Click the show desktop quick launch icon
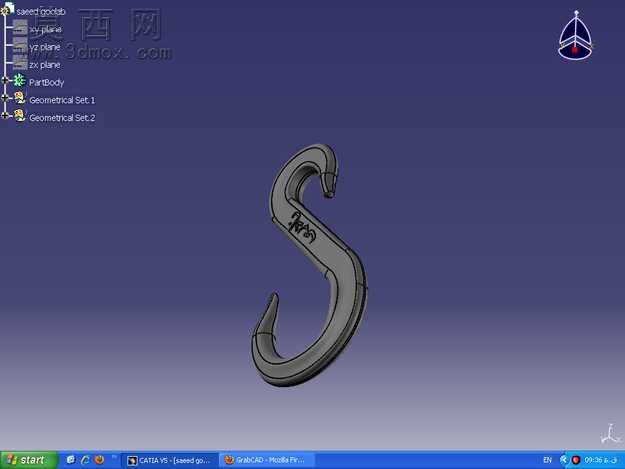This screenshot has width=625, height=469. 71,460
